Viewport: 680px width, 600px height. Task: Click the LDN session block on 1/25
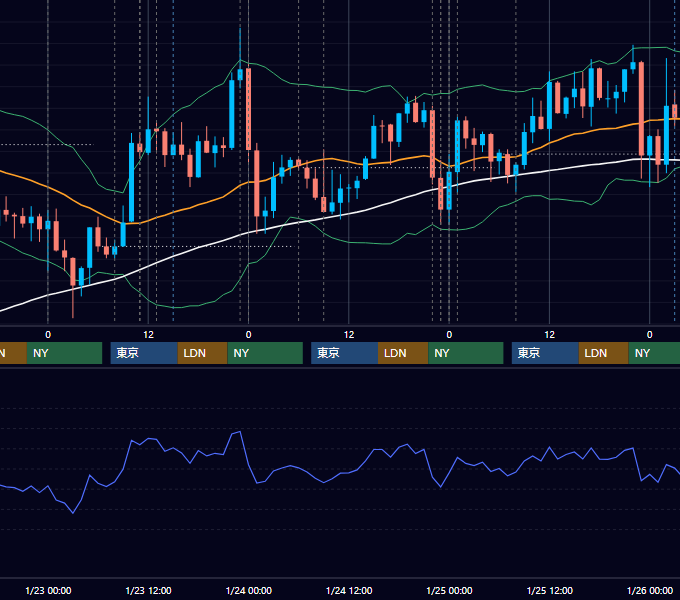point(604,353)
